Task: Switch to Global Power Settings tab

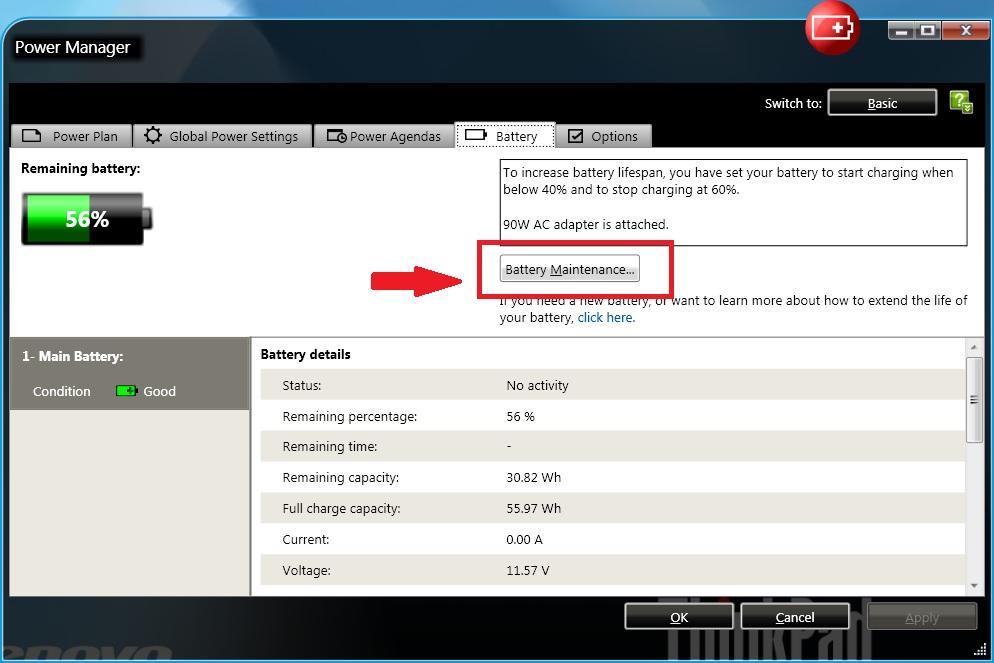Action: tap(223, 136)
